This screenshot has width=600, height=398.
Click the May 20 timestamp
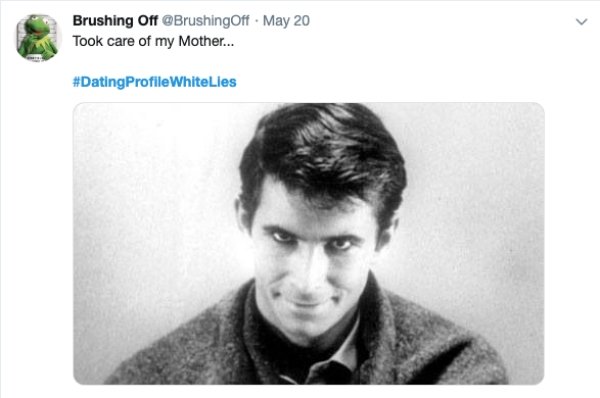pos(286,21)
